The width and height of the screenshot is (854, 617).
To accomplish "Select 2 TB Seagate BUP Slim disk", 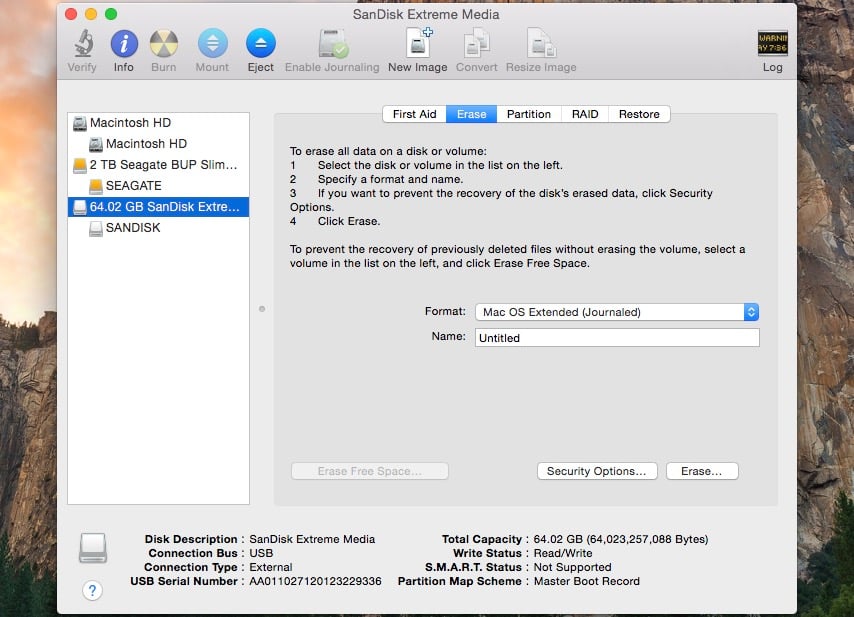I will (x=163, y=165).
